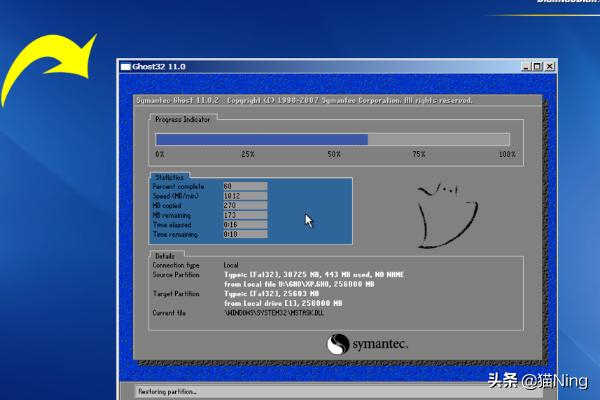Maximize the Ghost32 11.0 window
The height and width of the screenshot is (400, 600).
[538, 67]
